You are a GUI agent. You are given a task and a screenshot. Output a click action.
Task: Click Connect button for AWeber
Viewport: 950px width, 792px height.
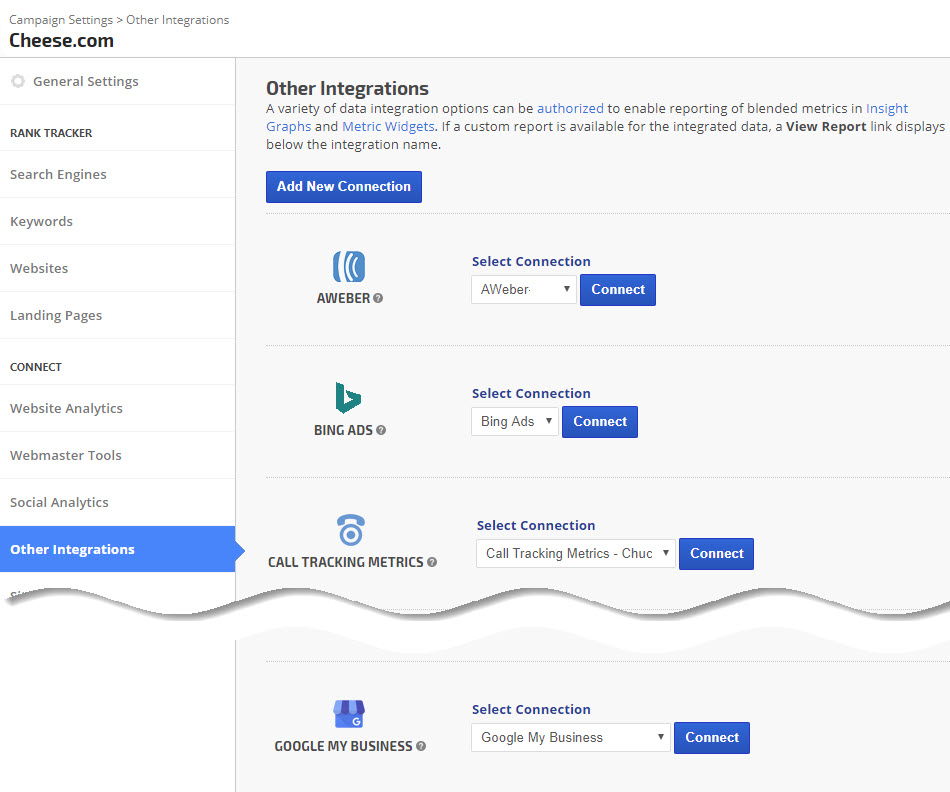pos(617,290)
